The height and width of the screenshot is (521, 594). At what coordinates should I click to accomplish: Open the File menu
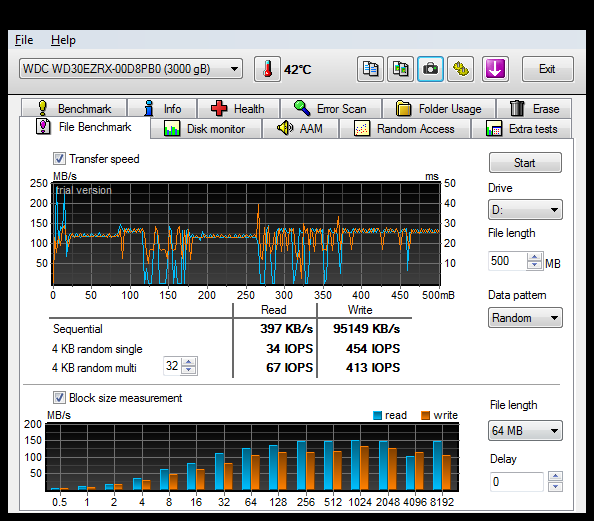[x=24, y=40]
